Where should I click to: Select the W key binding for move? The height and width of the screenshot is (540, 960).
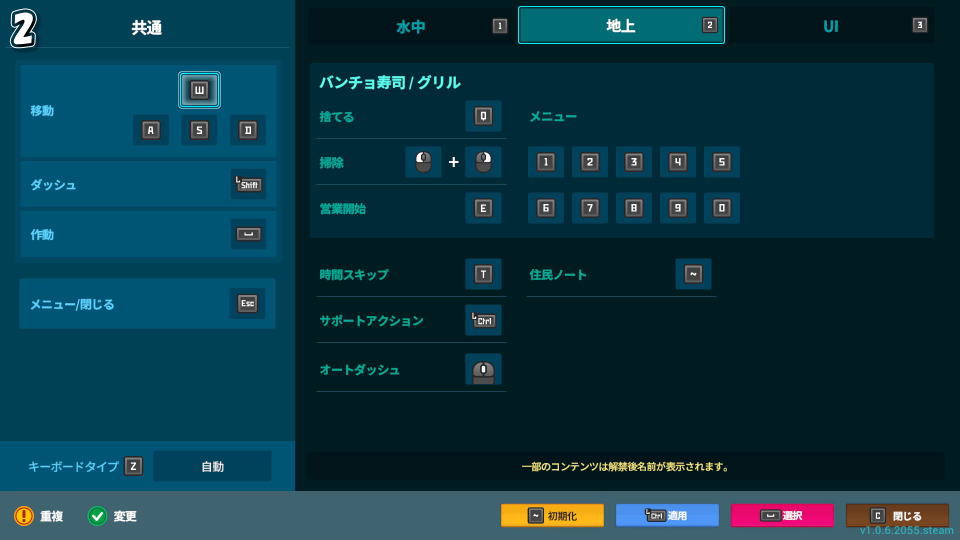tap(199, 90)
